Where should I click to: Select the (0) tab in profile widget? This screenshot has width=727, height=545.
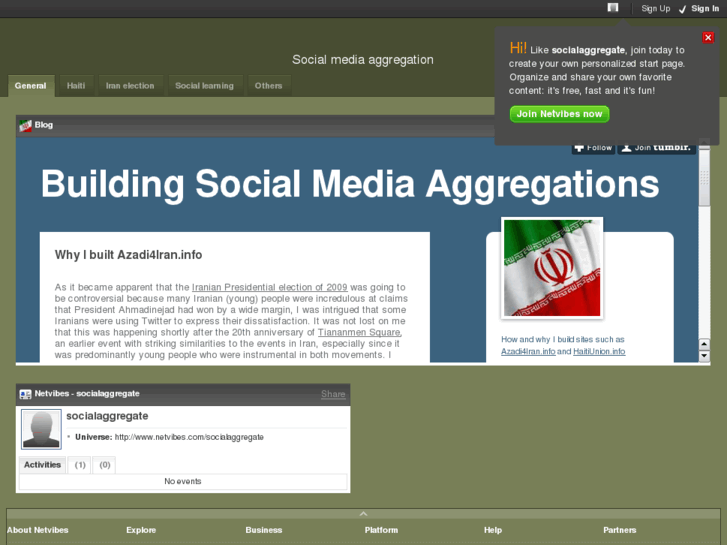click(104, 465)
